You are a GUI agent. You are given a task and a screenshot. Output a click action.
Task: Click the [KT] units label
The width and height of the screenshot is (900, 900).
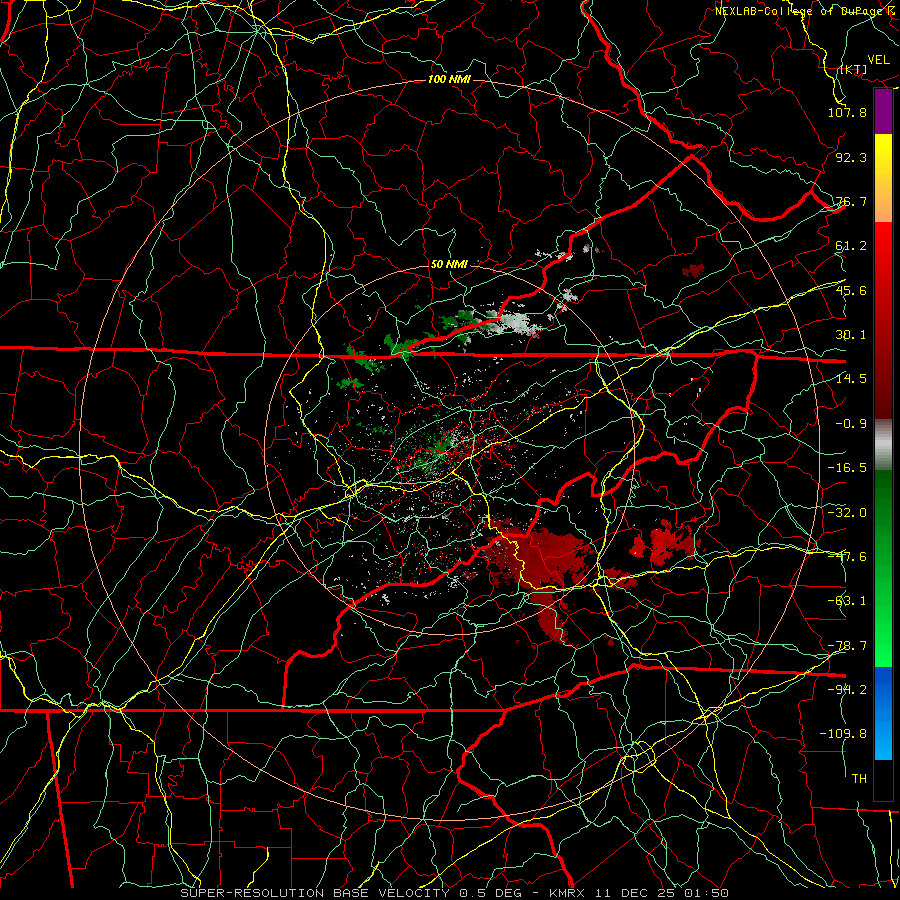854,69
